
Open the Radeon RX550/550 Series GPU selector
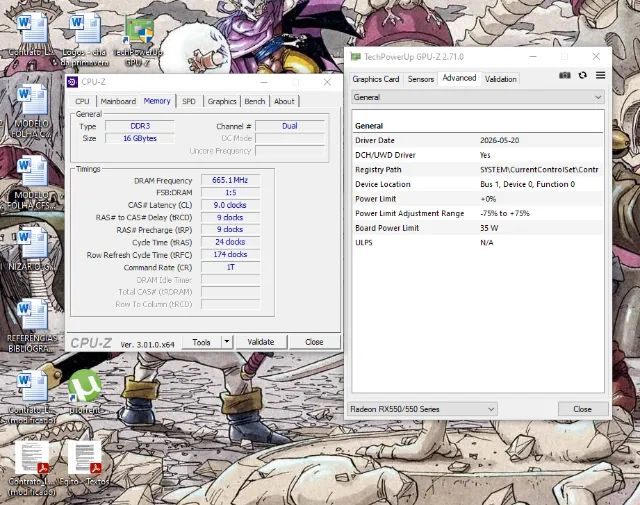click(422, 409)
